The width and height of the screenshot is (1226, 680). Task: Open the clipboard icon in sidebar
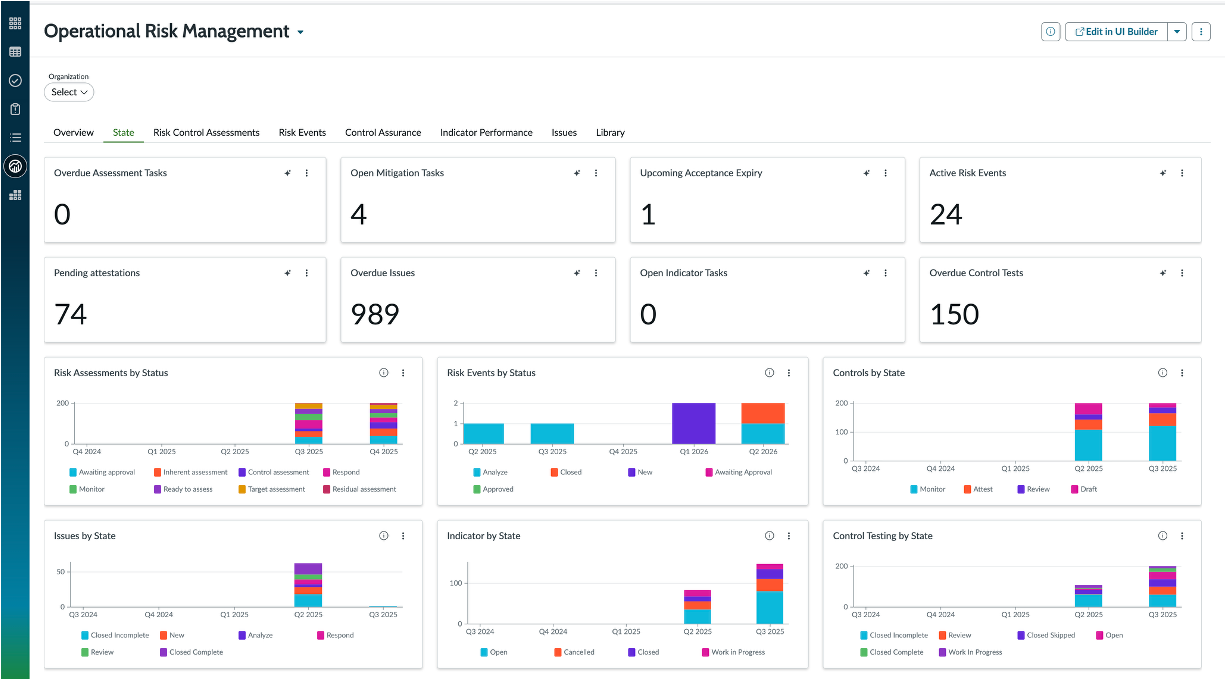pos(15,109)
